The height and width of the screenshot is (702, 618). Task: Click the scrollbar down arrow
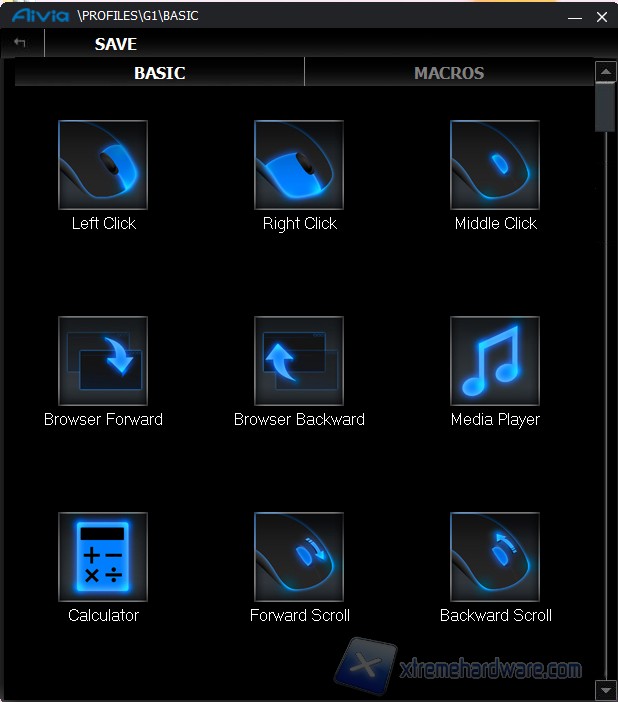[604, 690]
